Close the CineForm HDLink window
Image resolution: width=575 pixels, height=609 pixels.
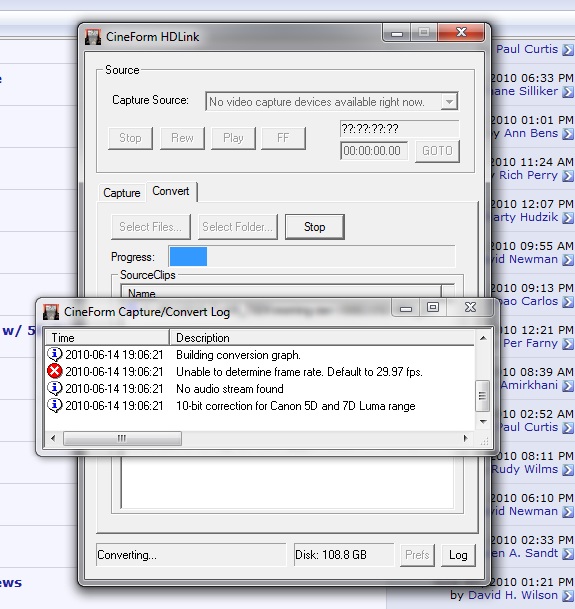462,32
